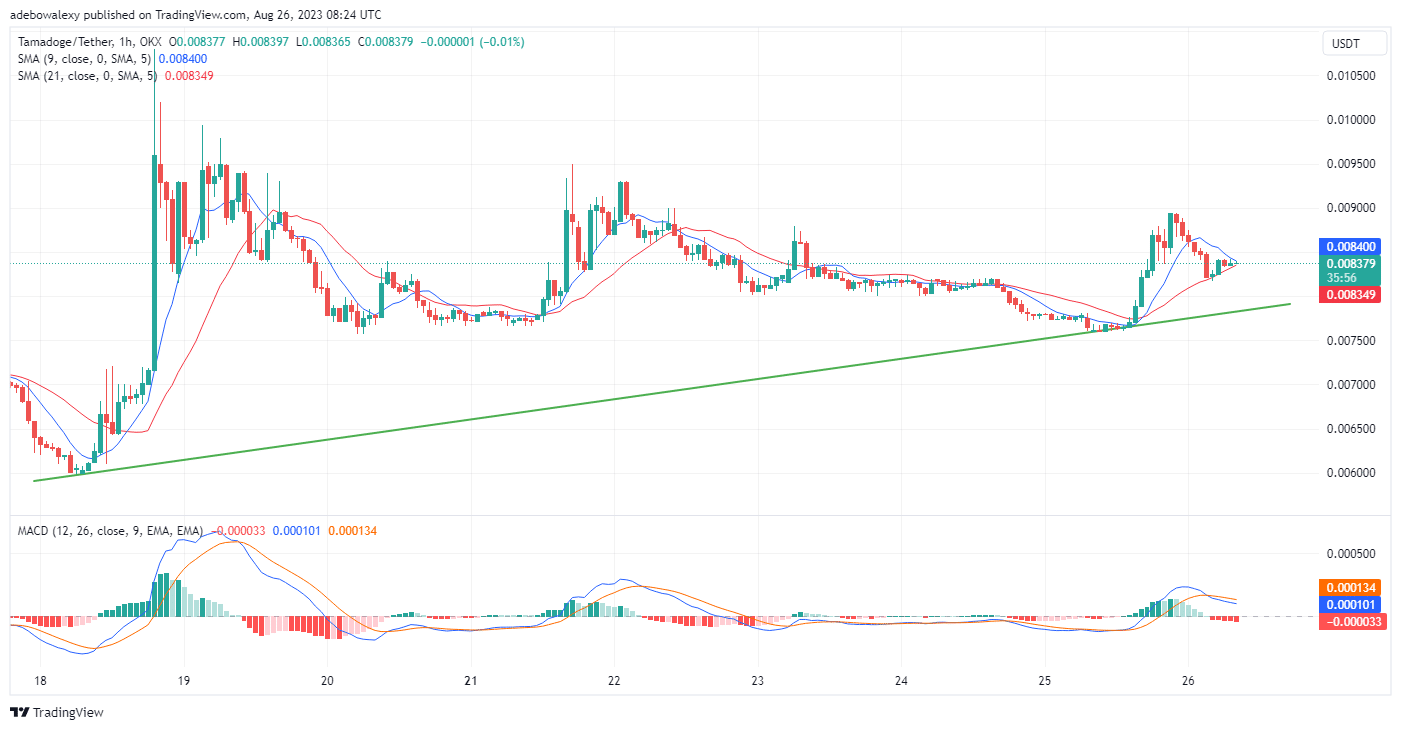Click date 22 on the time axis
The width and height of the screenshot is (1401, 730).
[614, 680]
